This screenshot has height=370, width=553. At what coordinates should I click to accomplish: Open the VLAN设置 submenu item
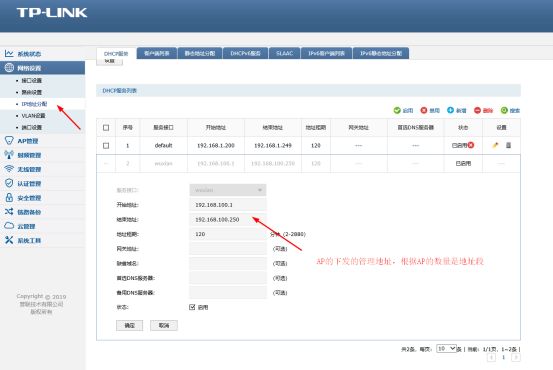[x=33, y=115]
